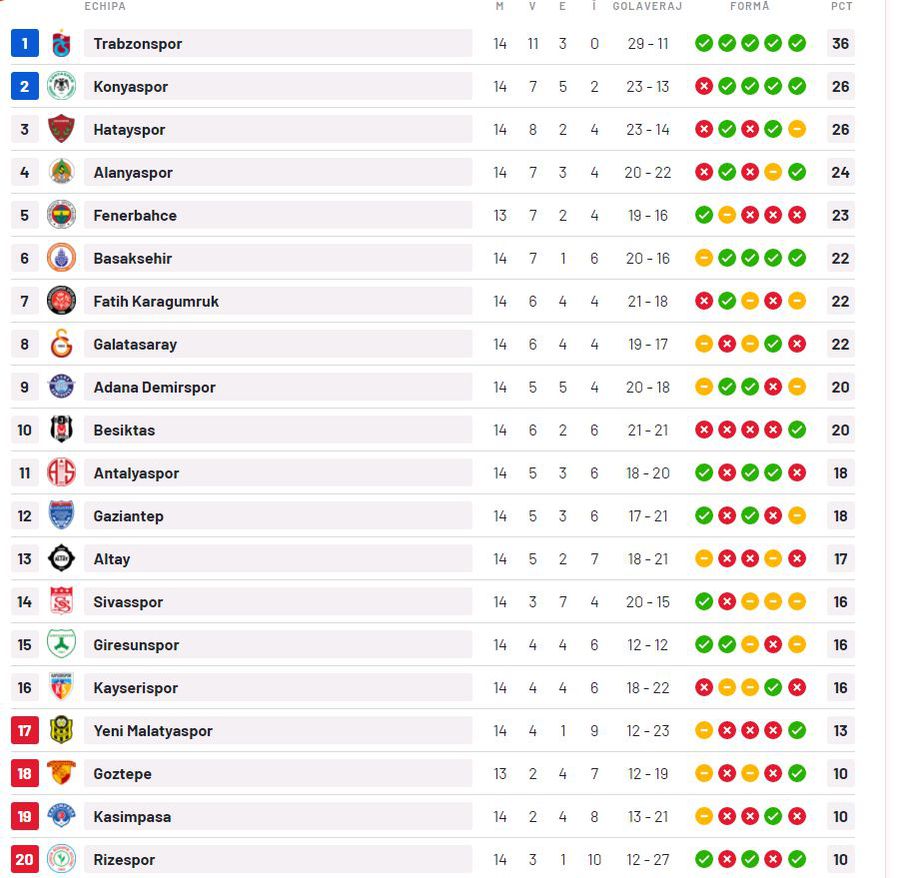Open the Adana Demirspor team link
Screen dimensions: 900x878
click(154, 387)
